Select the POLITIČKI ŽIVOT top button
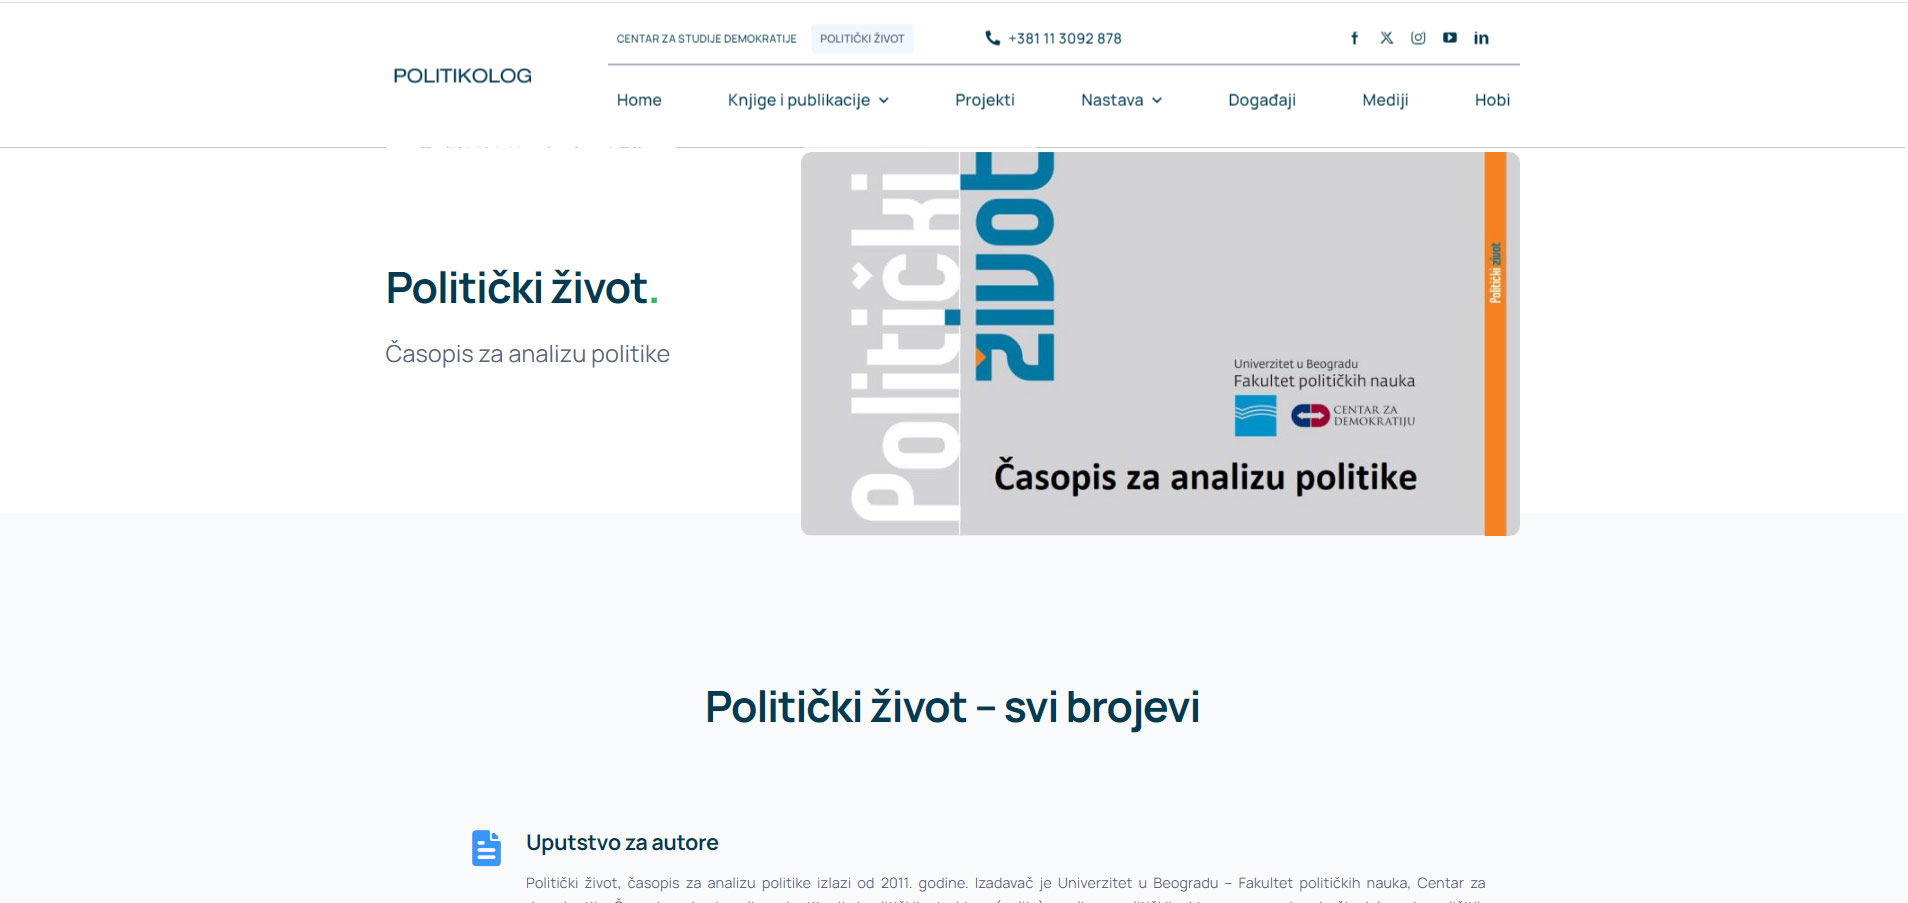1908x903 pixels. (x=862, y=39)
